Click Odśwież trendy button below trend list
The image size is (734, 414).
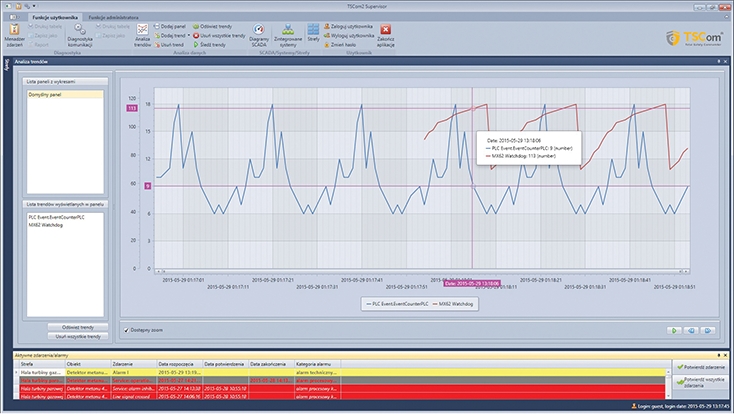pyautogui.click(x=78, y=327)
